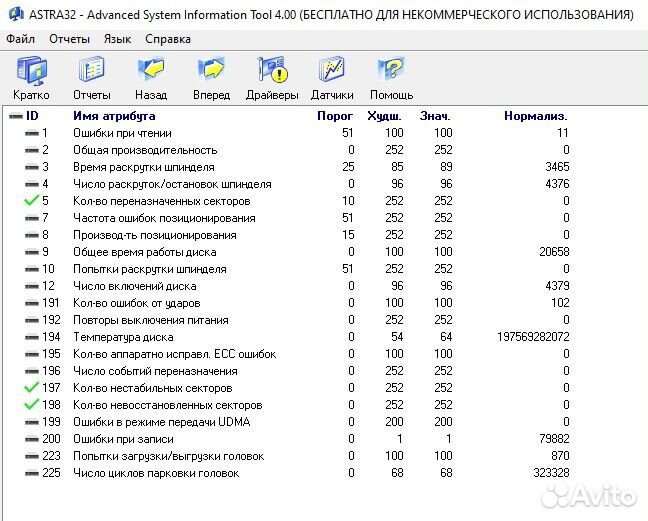Go back with the Назад arrow icon
The height and width of the screenshot is (521, 648).
coord(151,72)
